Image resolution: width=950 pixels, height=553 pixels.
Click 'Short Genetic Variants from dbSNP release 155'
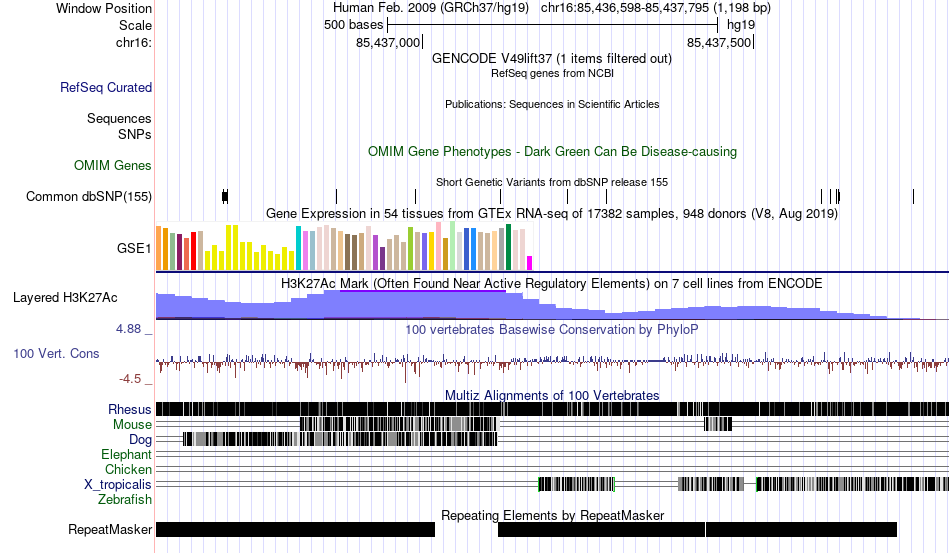[x=552, y=182]
